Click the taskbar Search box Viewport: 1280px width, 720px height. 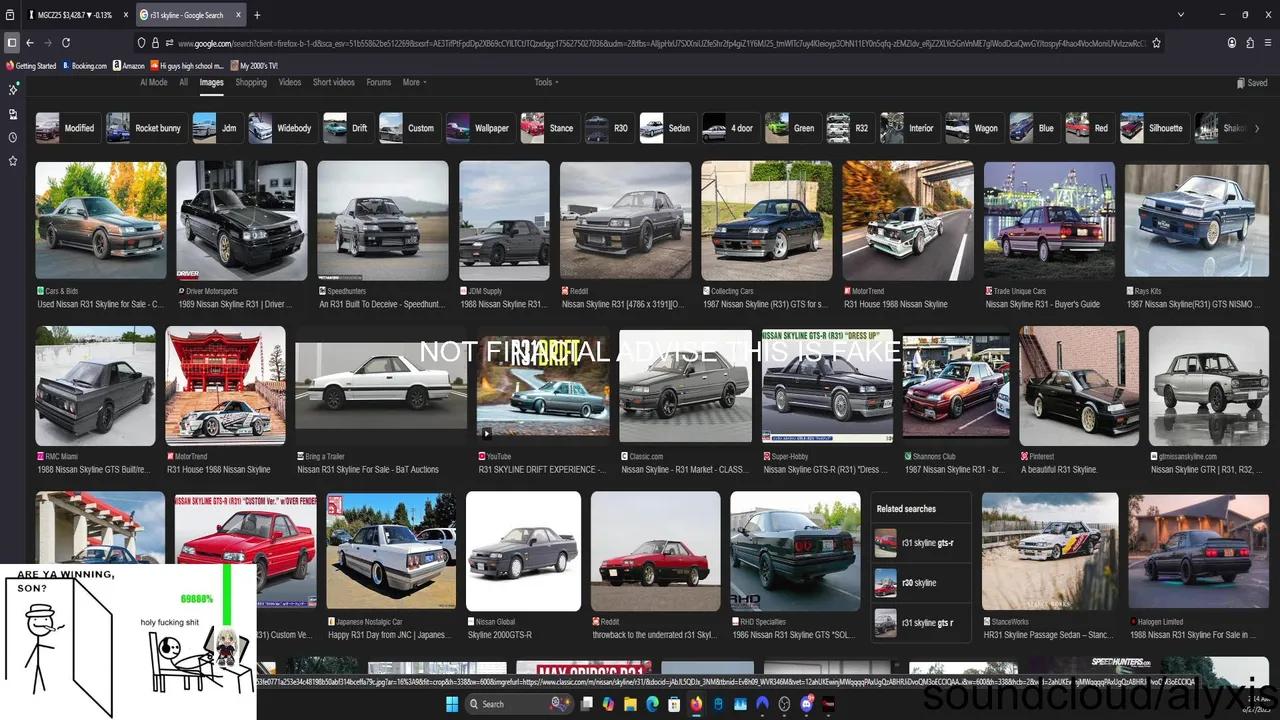[x=520, y=704]
